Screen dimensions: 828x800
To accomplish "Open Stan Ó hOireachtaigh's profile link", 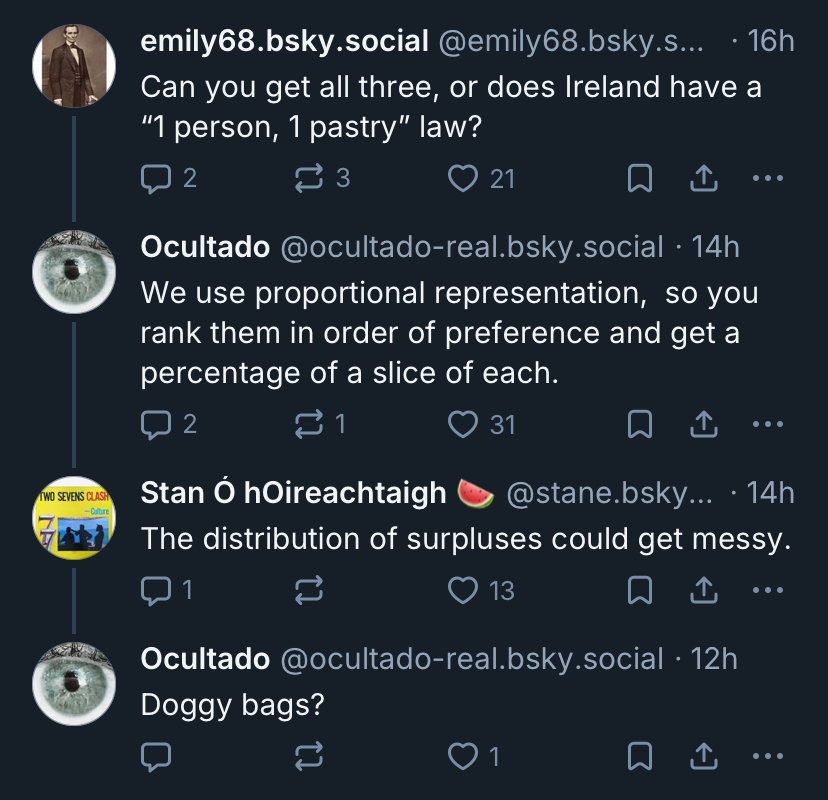I will tap(294, 493).
